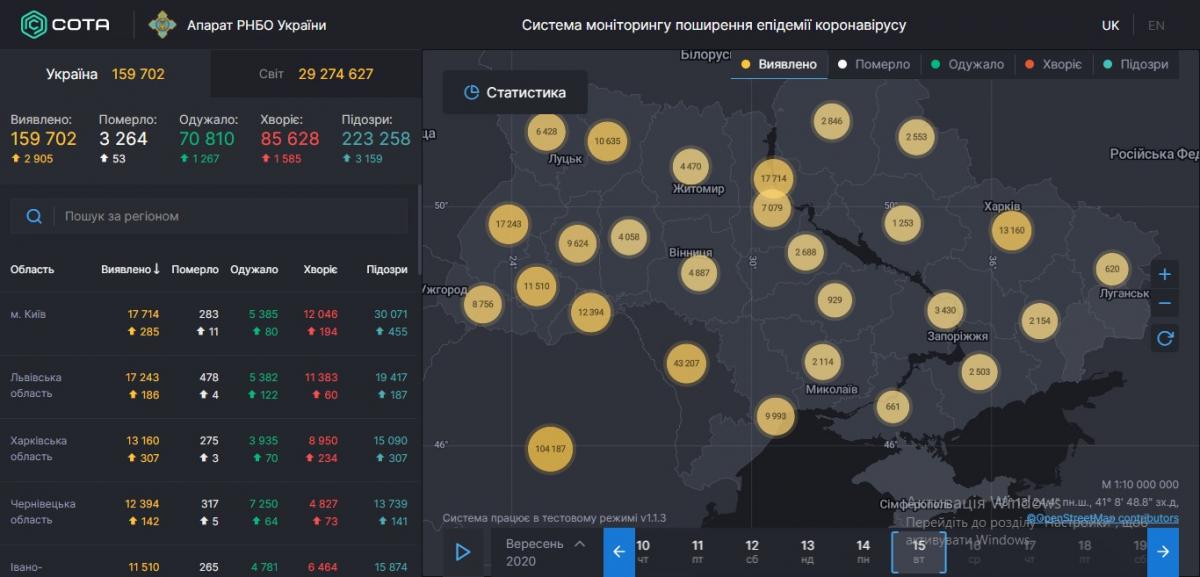Show Хворіє layer on map

tap(1053, 64)
